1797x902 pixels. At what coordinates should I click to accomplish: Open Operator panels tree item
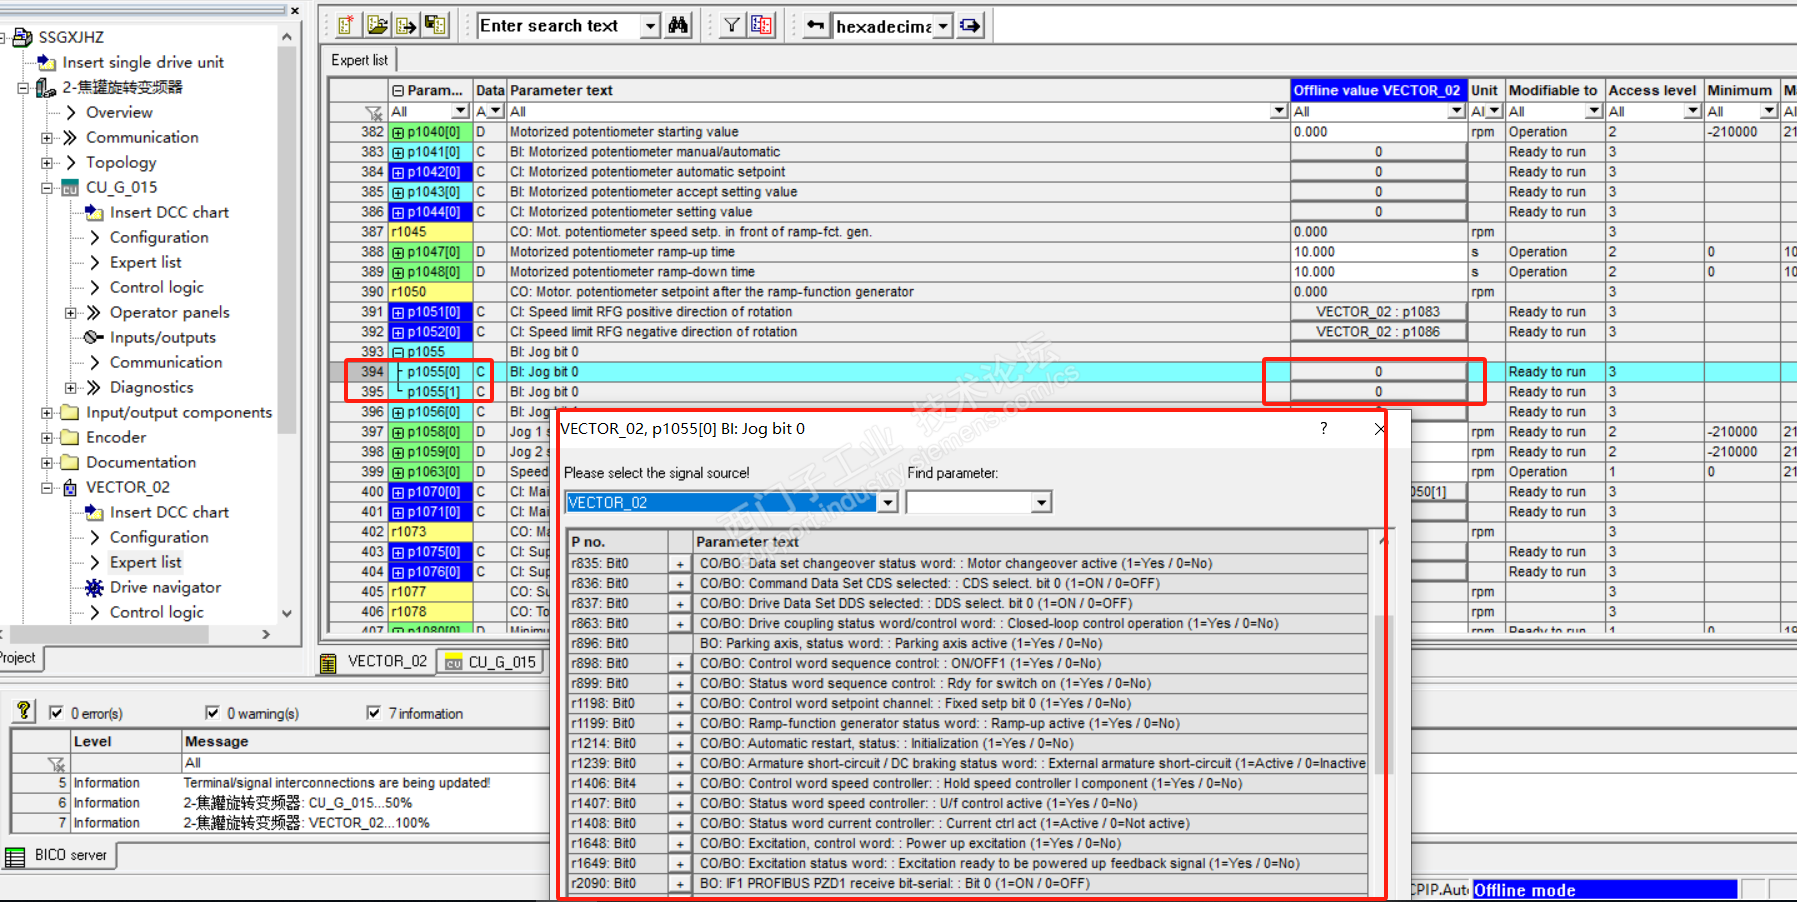pyautogui.click(x=169, y=312)
